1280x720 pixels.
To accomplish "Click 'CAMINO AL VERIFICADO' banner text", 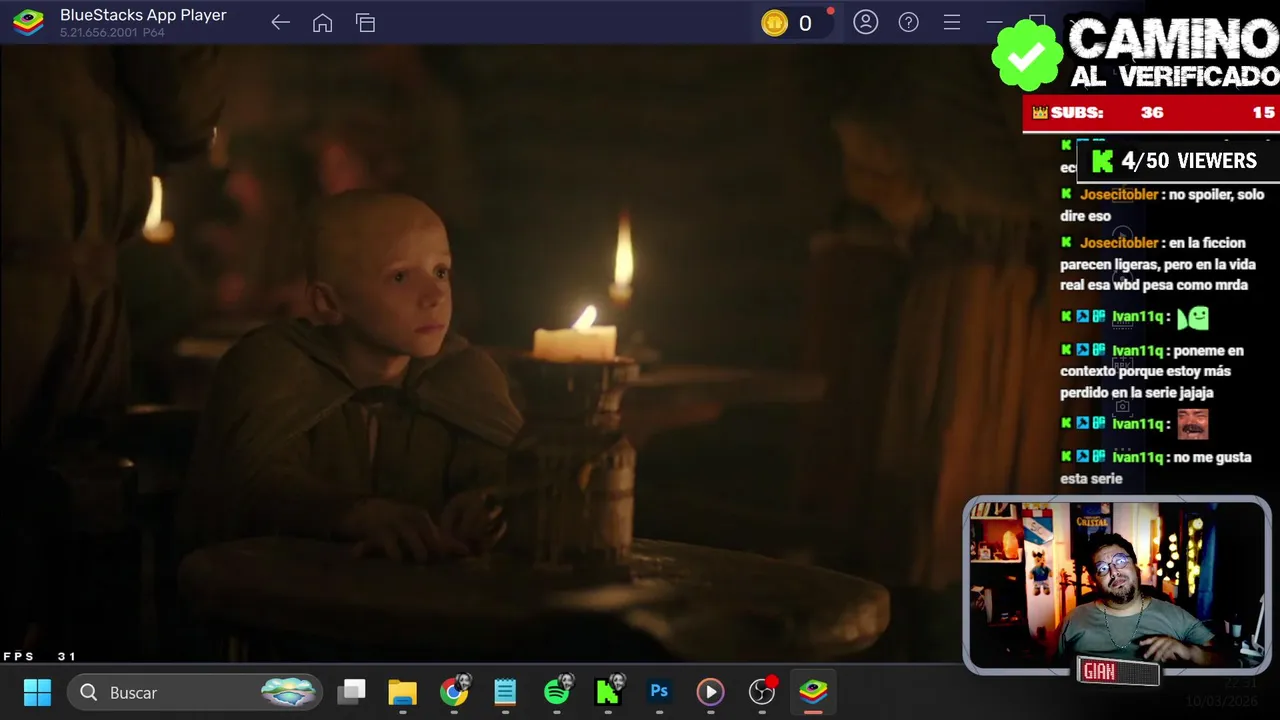I will (x=1174, y=53).
